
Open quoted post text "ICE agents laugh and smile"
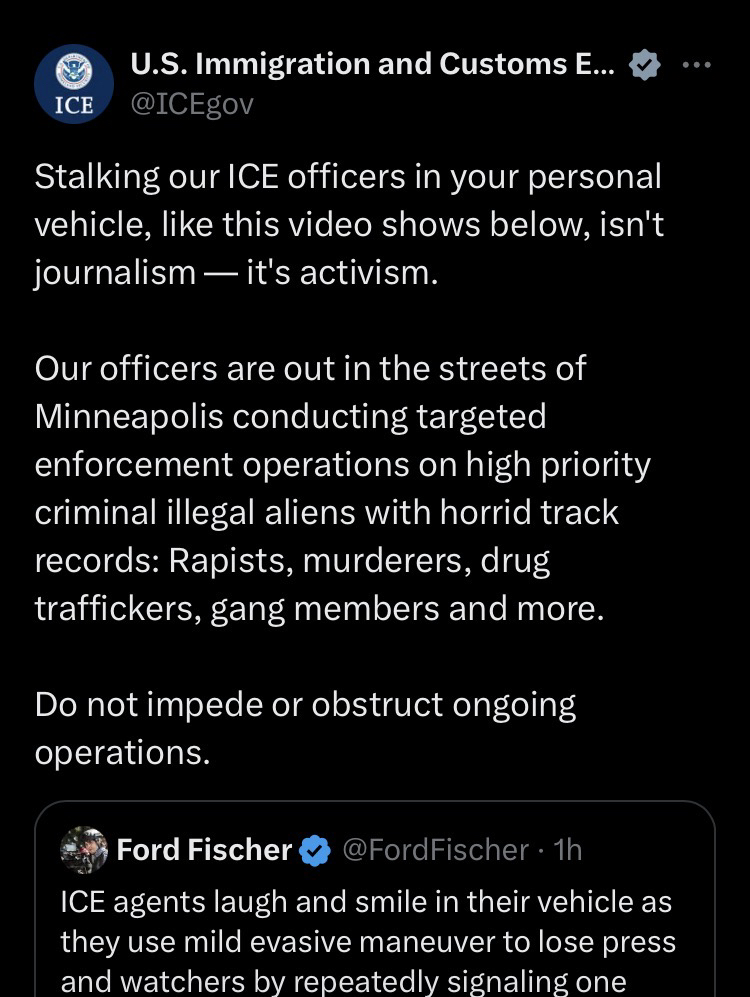(366, 902)
